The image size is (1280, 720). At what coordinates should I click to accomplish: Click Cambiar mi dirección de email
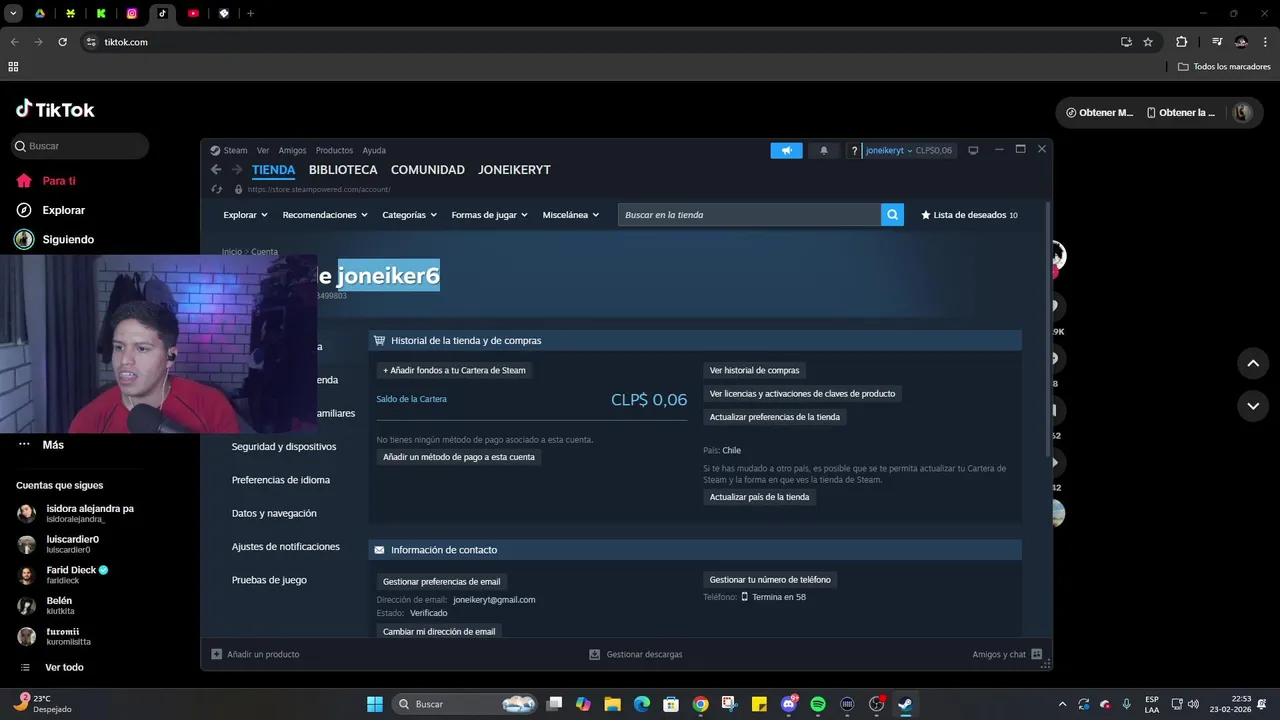click(x=439, y=631)
